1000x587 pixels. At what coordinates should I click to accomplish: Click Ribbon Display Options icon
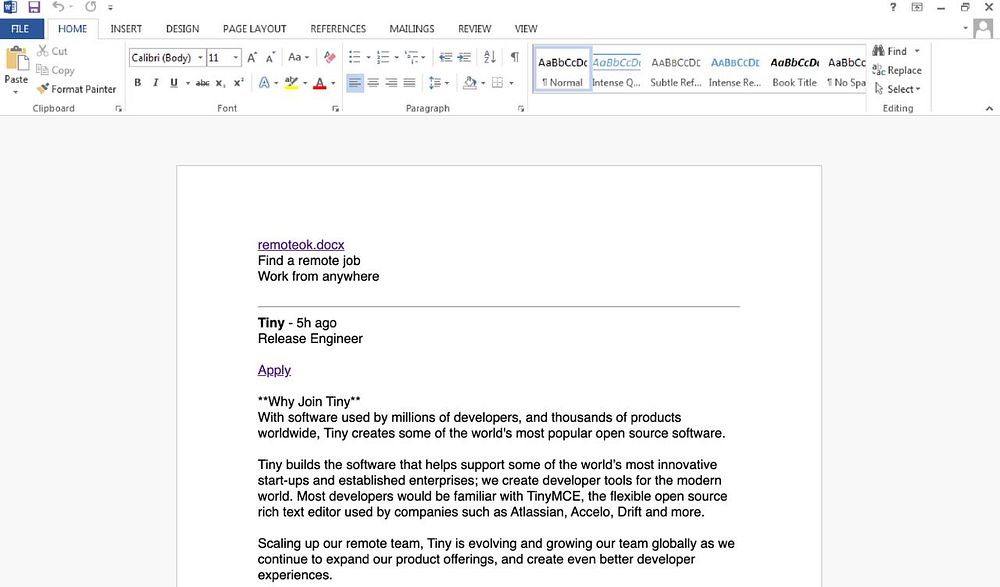pyautogui.click(x=916, y=7)
